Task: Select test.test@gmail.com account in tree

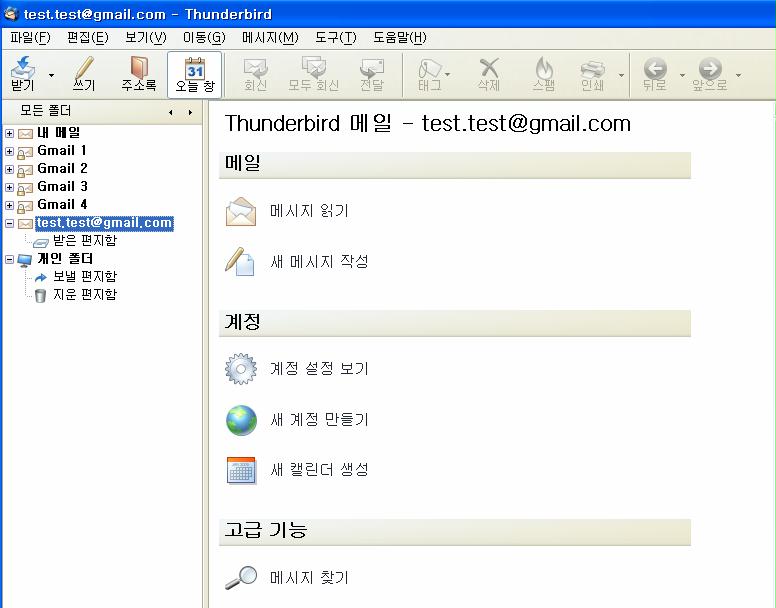Action: tap(104, 223)
